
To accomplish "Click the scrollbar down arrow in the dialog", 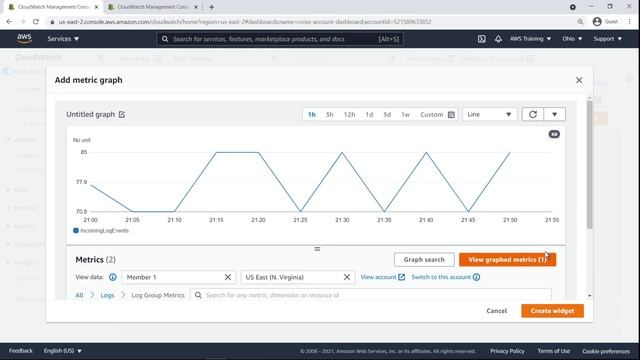I will tap(589, 296).
